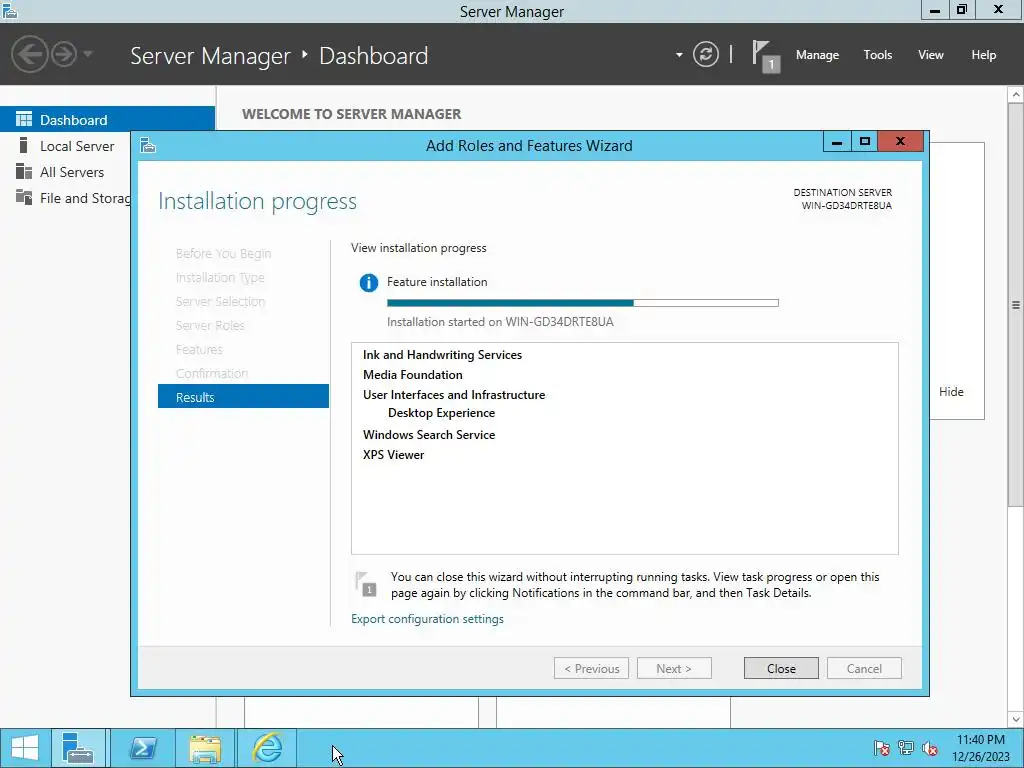Open the Notifications flag icon
Viewport: 1024px width, 768px height.
765,56
